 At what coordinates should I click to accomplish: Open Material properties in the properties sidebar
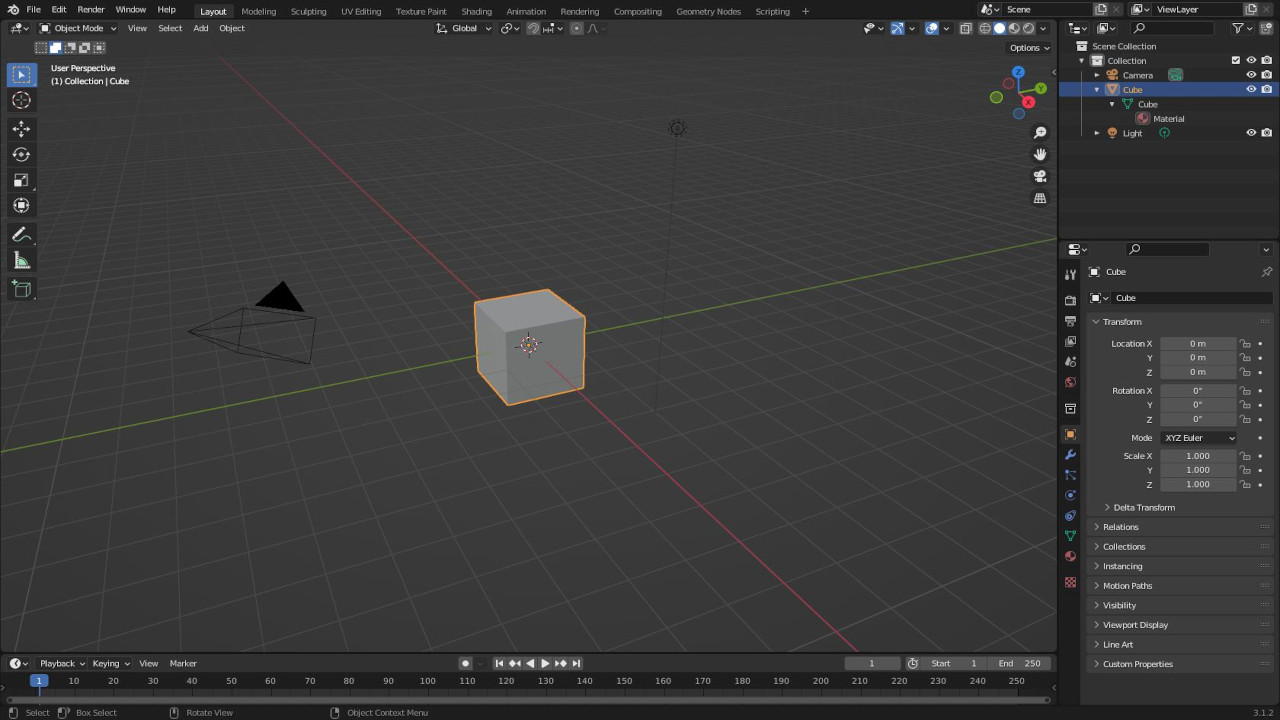point(1070,556)
